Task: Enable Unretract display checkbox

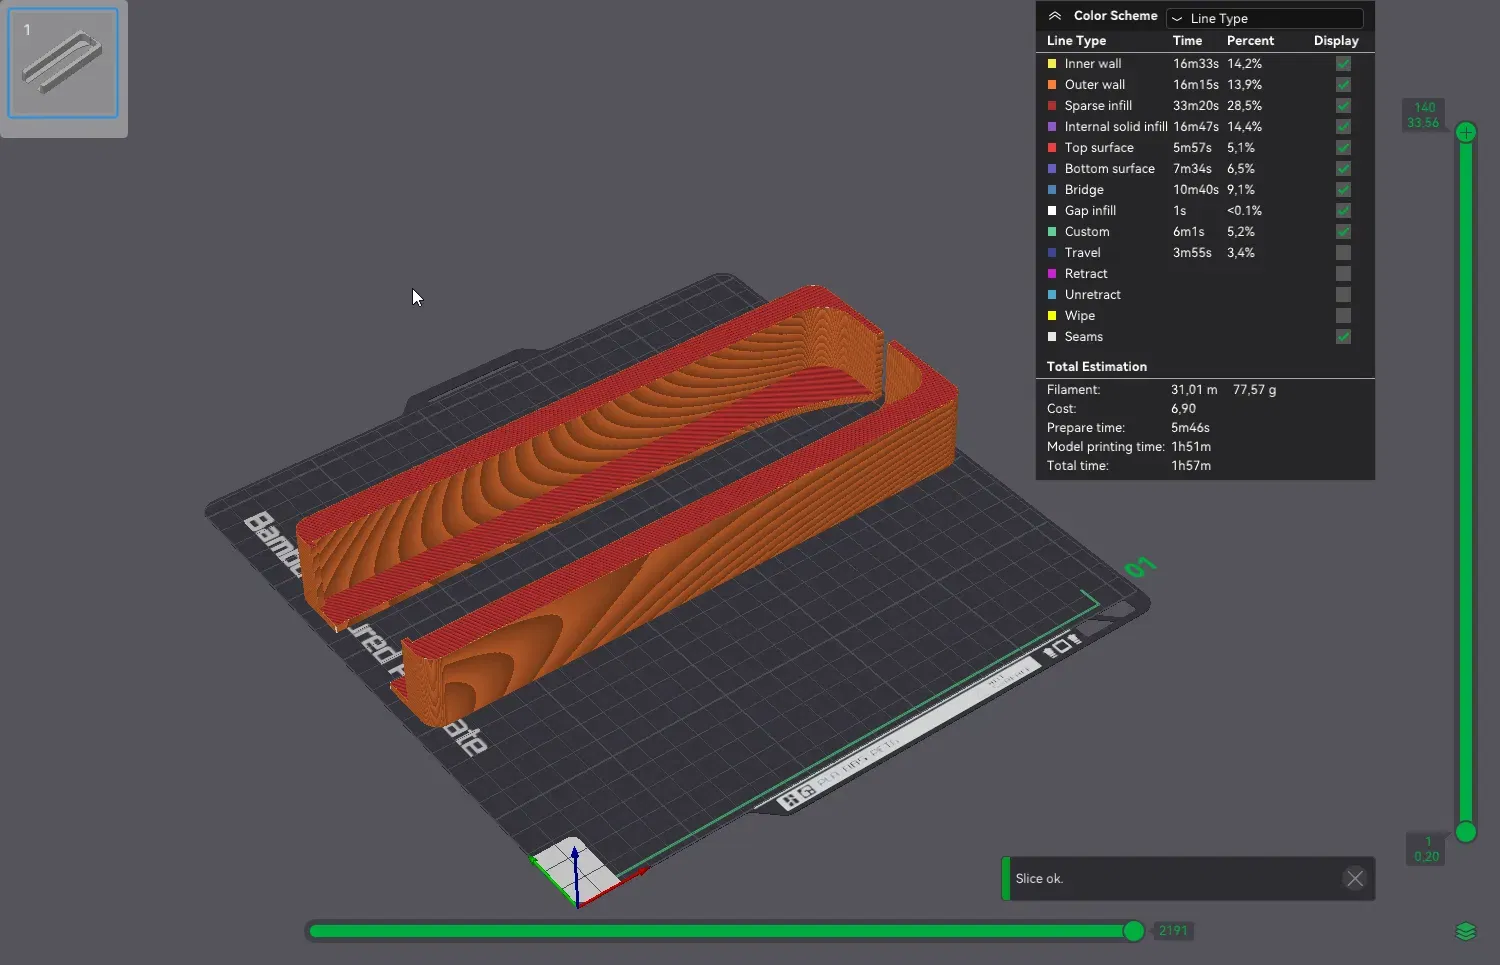Action: point(1343,294)
